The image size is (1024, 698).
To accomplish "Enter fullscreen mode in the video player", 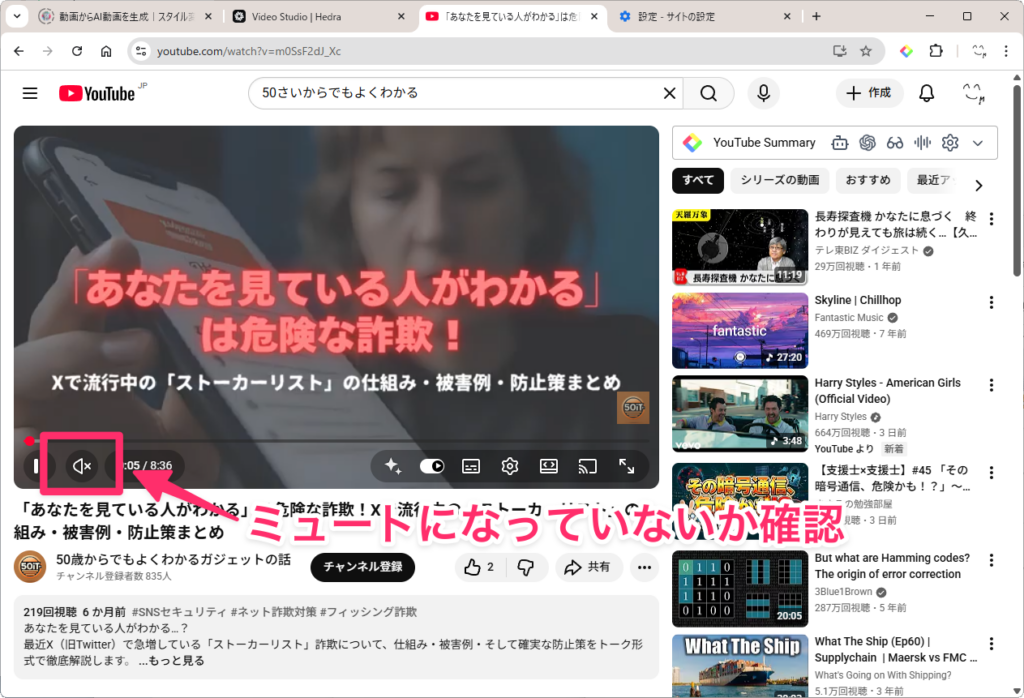I will pos(627,466).
